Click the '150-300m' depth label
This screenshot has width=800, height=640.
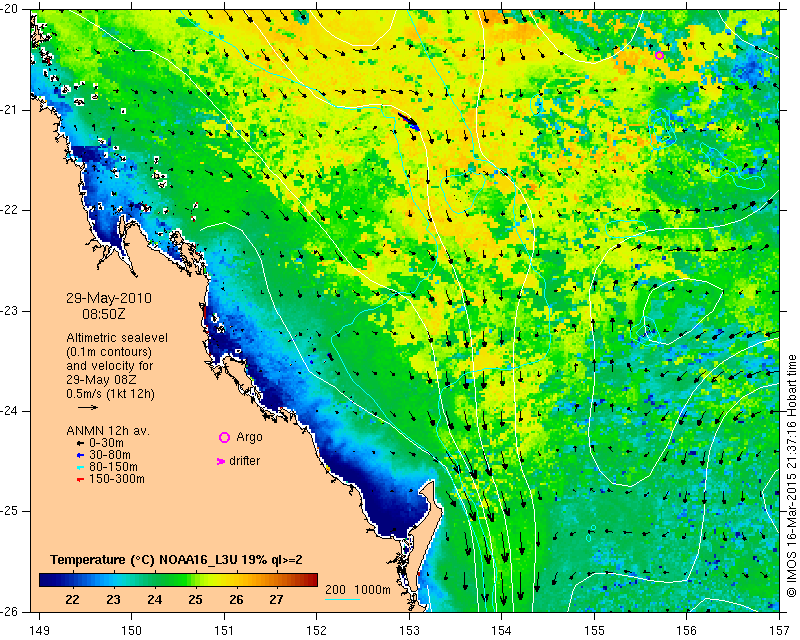pos(117,479)
